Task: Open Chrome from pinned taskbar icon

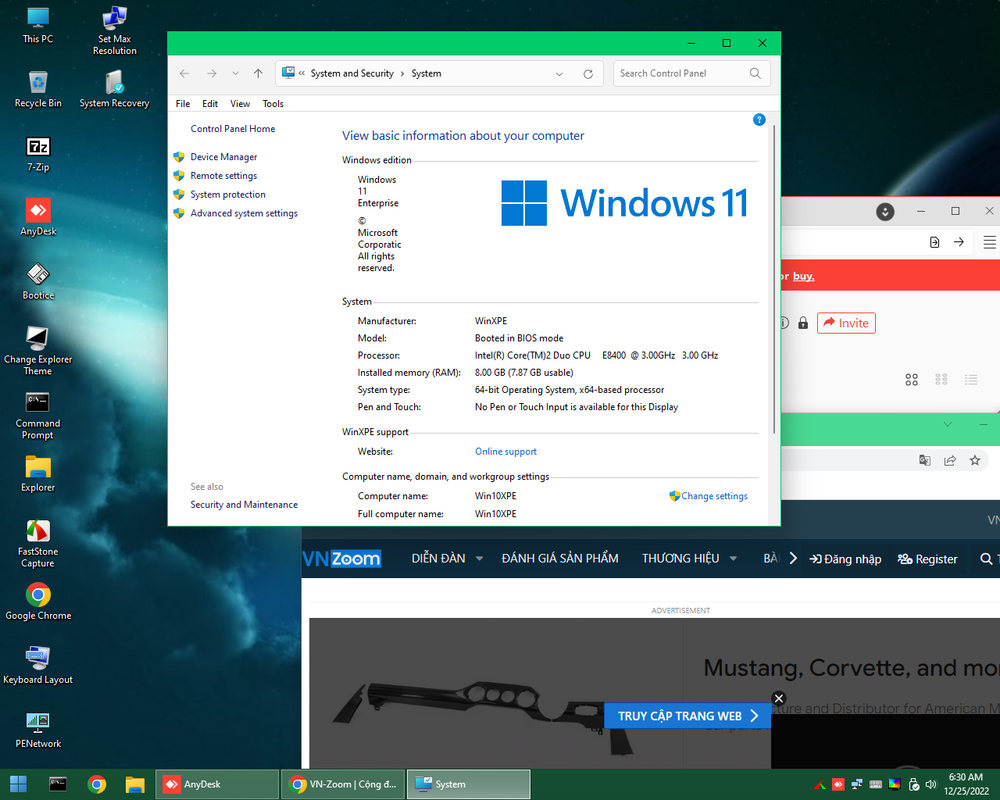Action: (97, 784)
